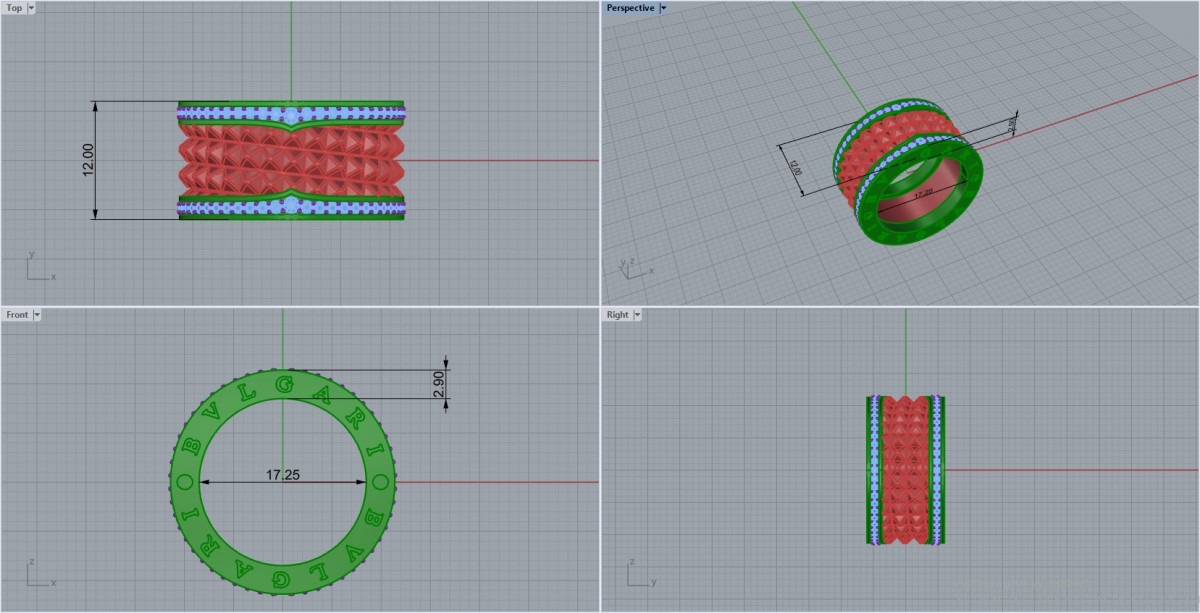Select the 12.00 dimension text in Top view
The height and width of the screenshot is (613, 1200).
88,160
